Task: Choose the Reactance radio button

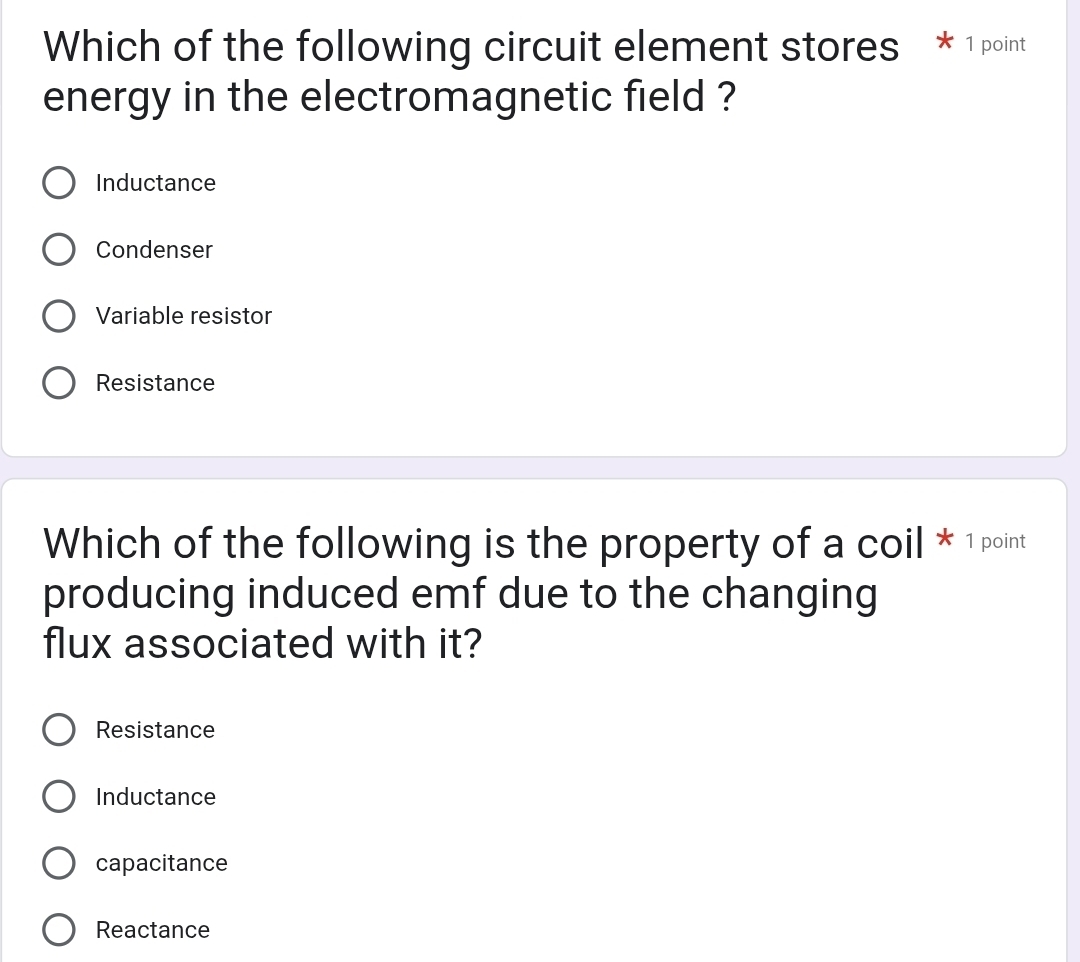Action: coord(59,930)
